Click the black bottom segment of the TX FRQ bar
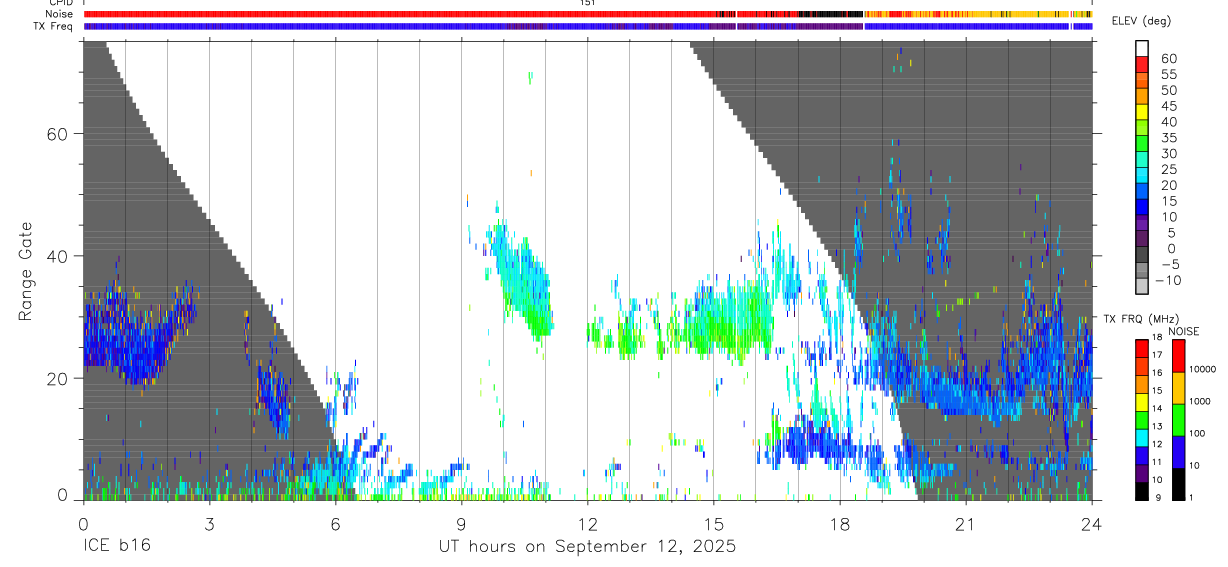Image resolution: width=1228 pixels, height=567 pixels. (1142, 491)
